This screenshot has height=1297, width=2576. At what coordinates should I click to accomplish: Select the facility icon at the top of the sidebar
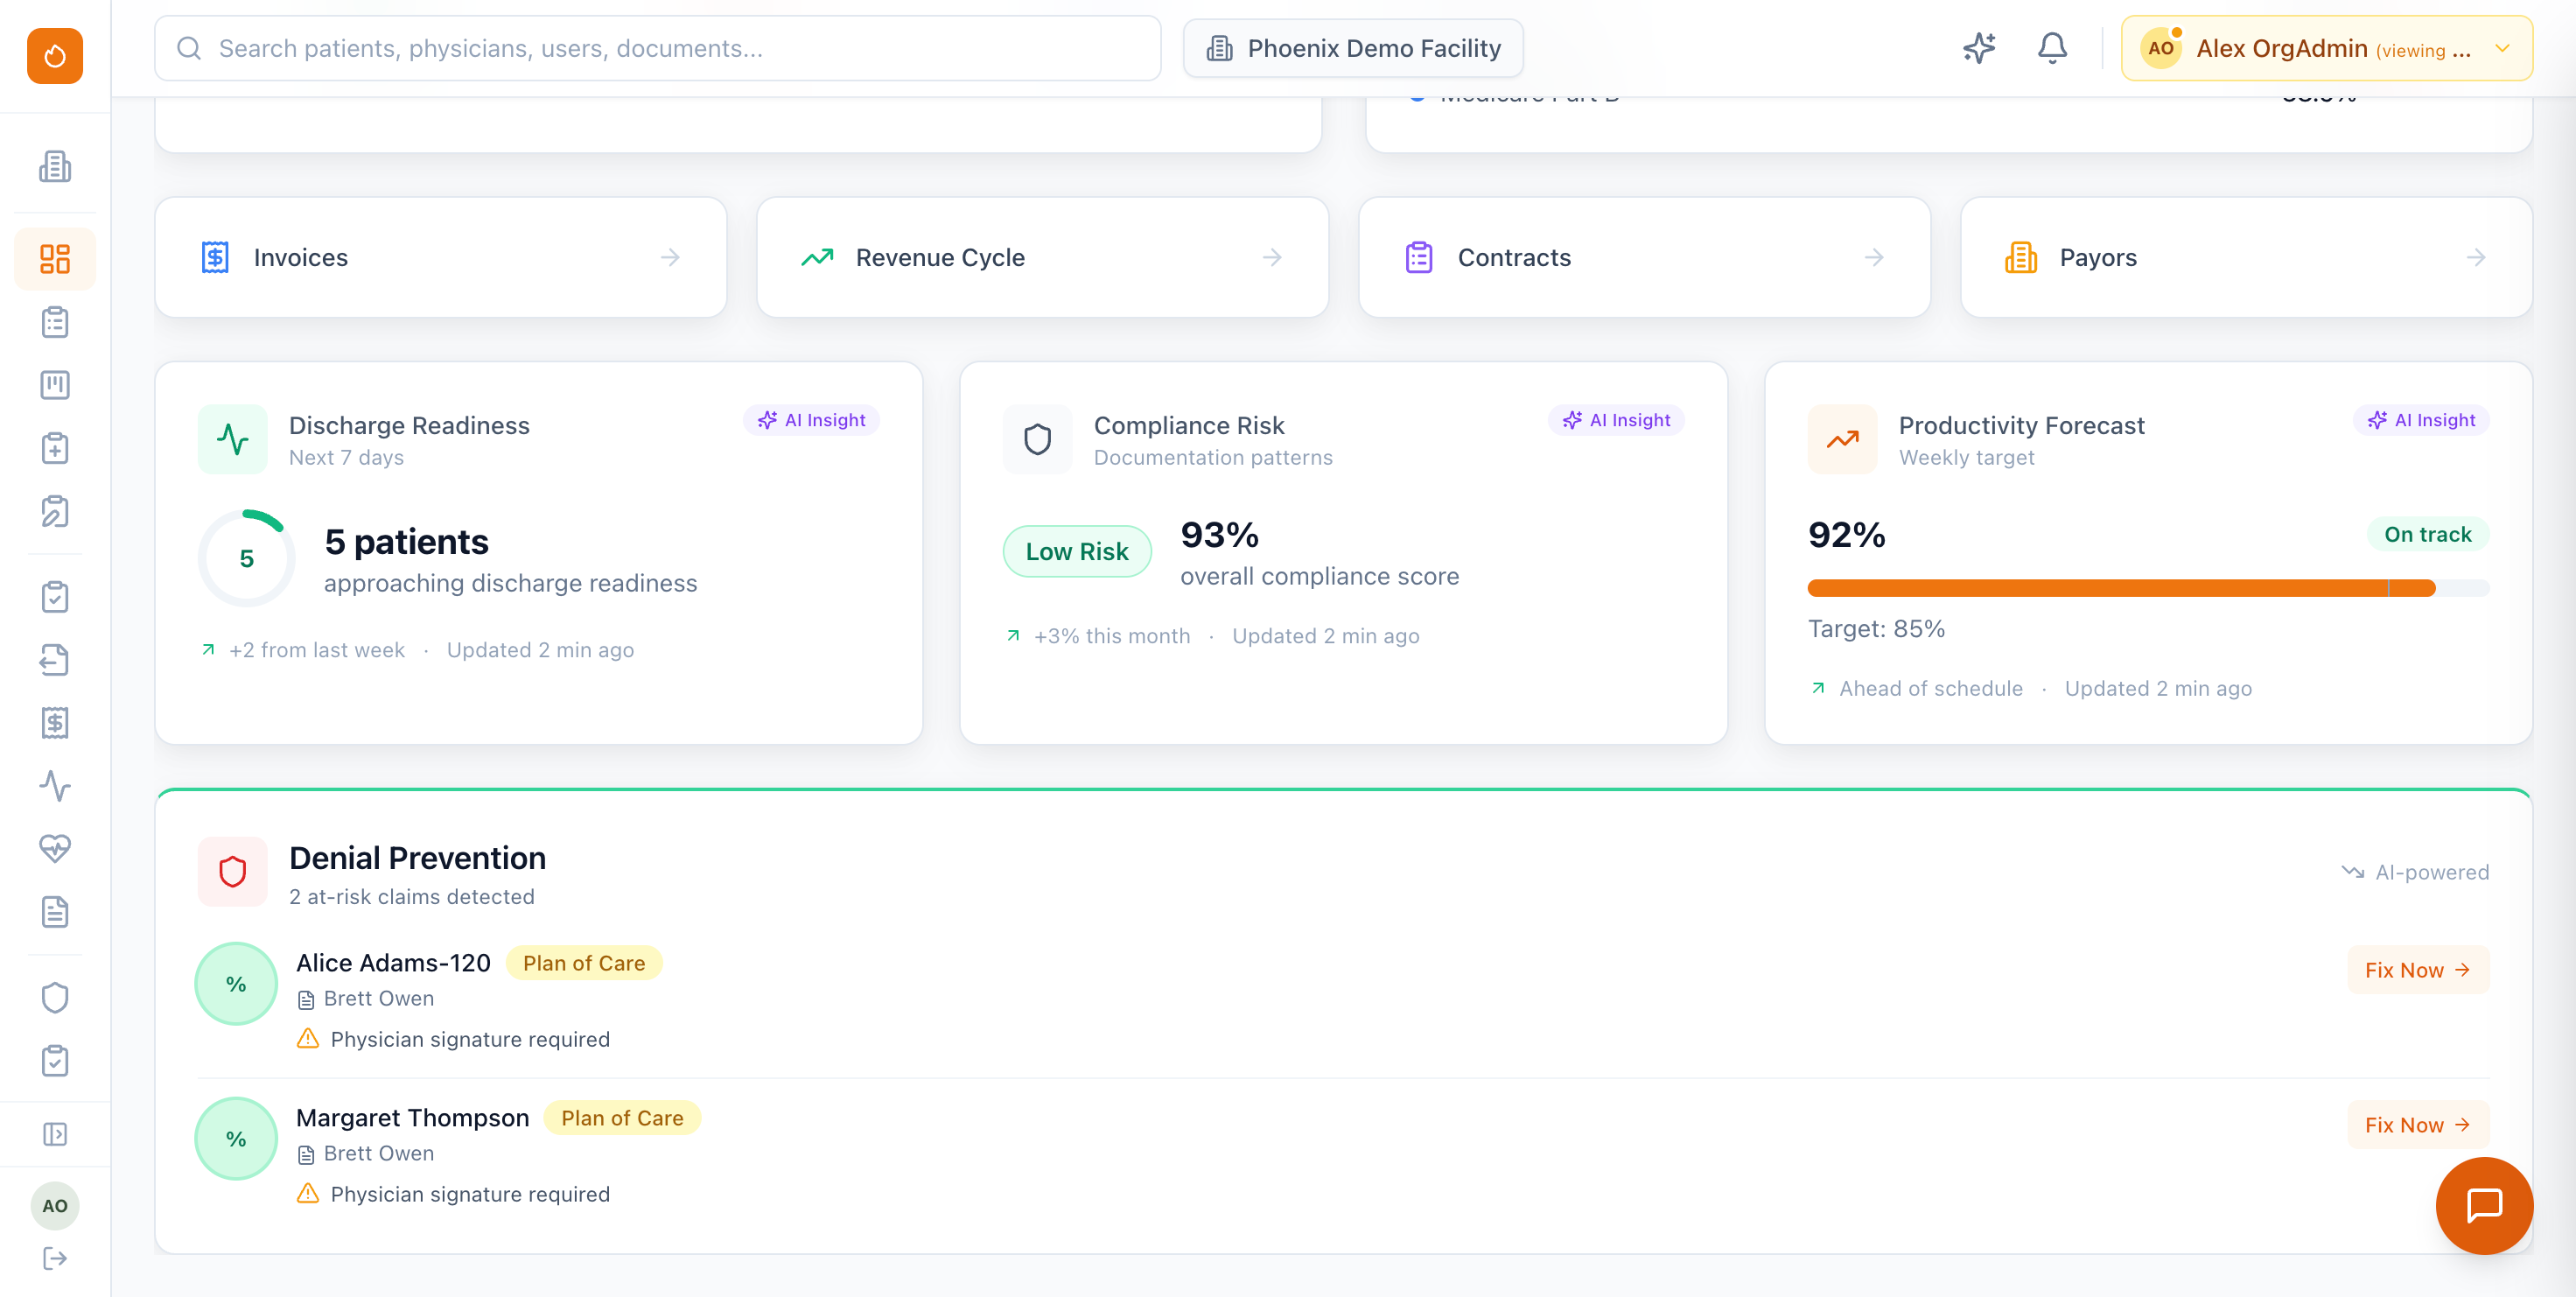(54, 167)
